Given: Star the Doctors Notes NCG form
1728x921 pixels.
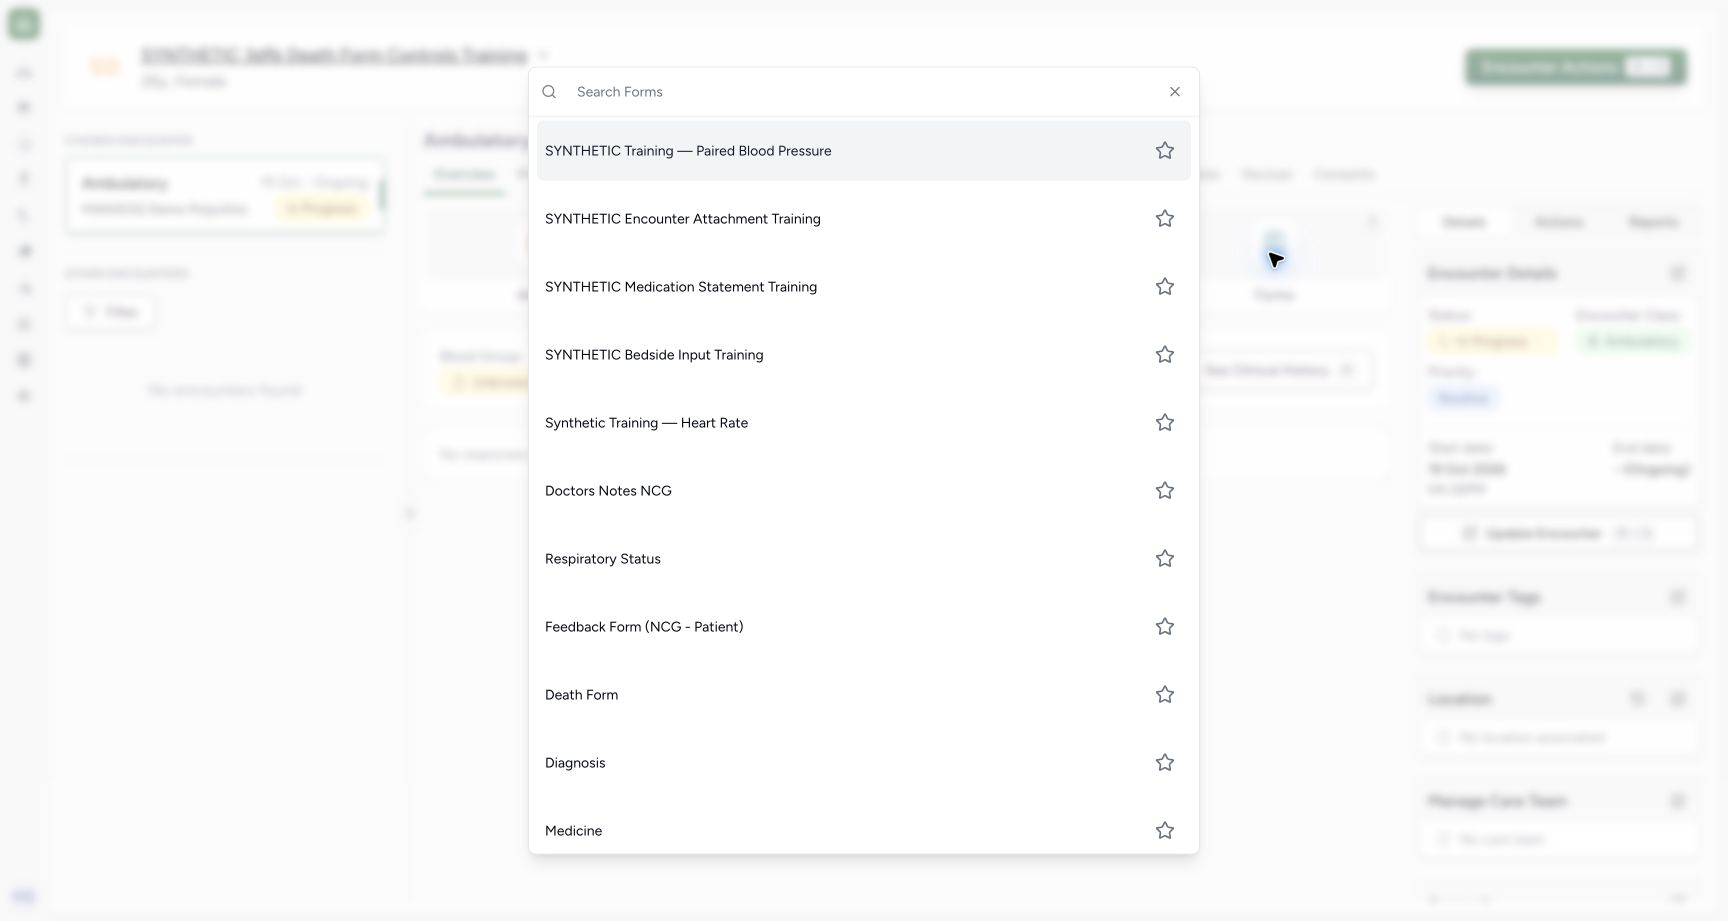Looking at the screenshot, I should (x=1165, y=491).
